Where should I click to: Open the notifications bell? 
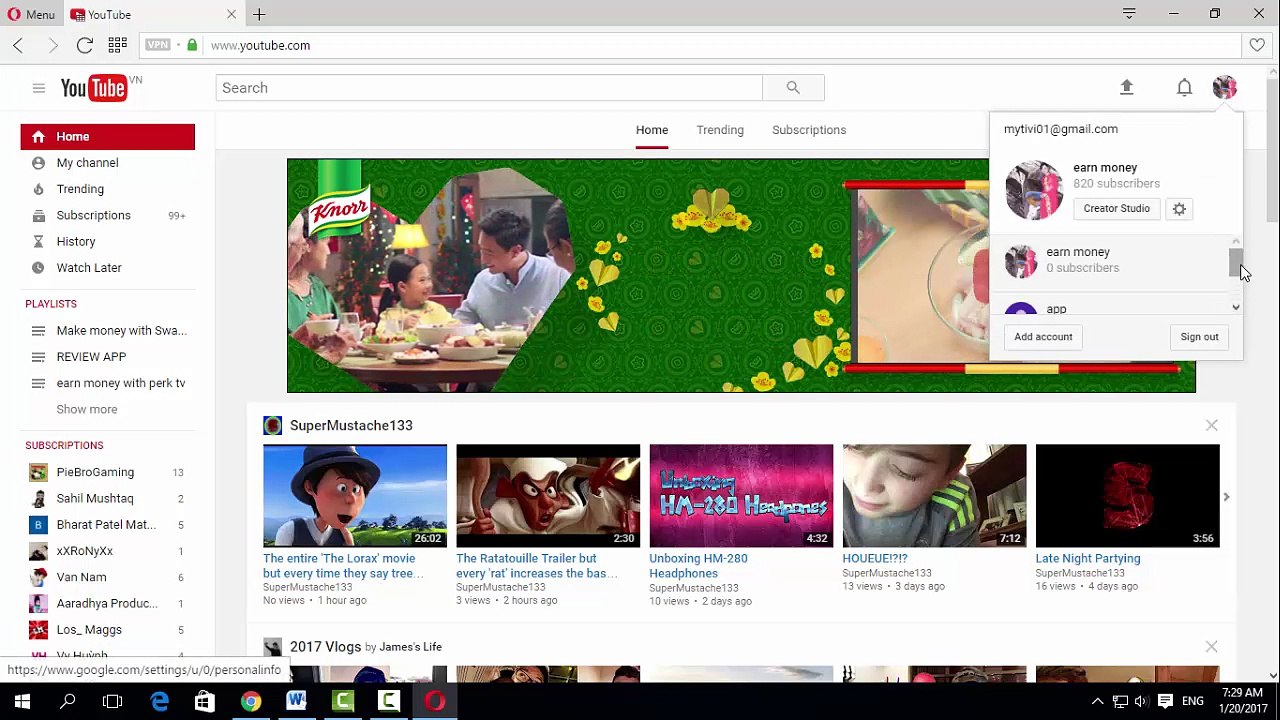pyautogui.click(x=1184, y=88)
